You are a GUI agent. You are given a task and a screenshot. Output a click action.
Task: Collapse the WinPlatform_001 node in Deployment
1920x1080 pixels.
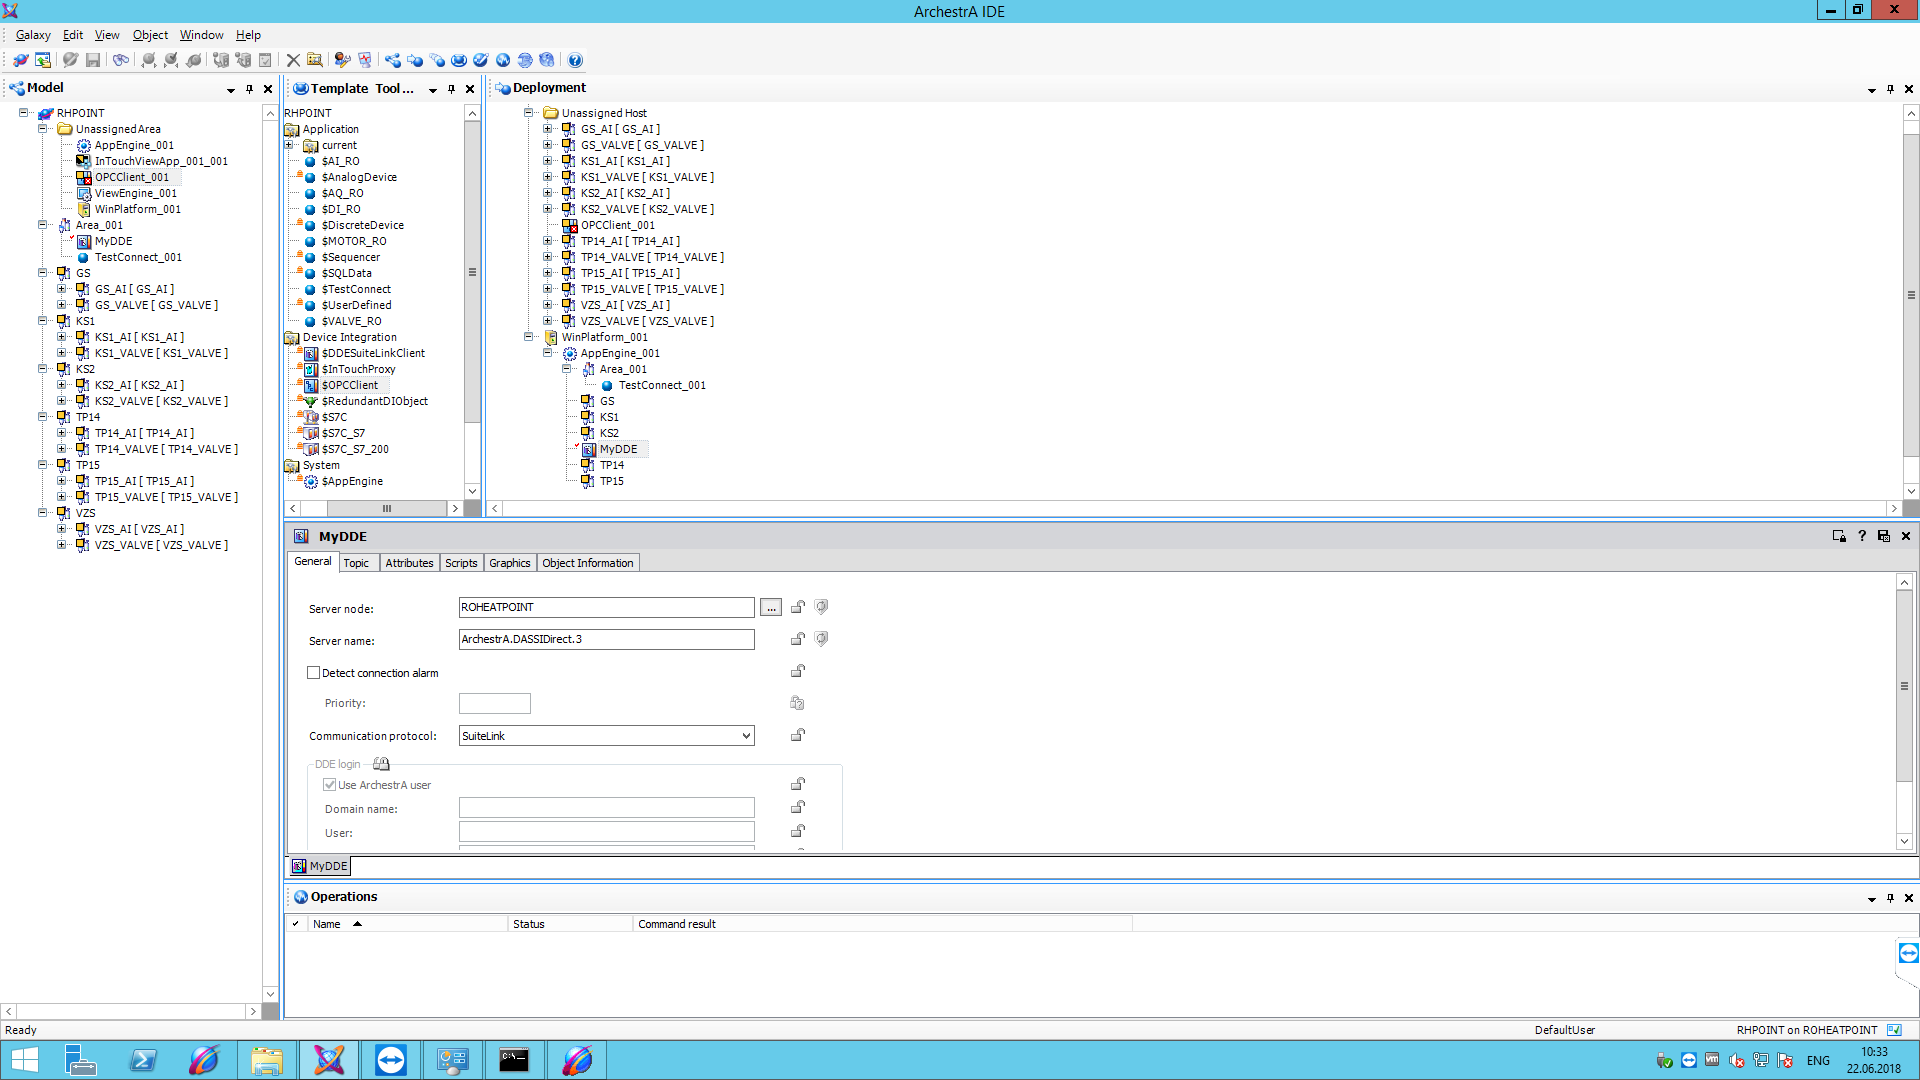pyautogui.click(x=528, y=337)
